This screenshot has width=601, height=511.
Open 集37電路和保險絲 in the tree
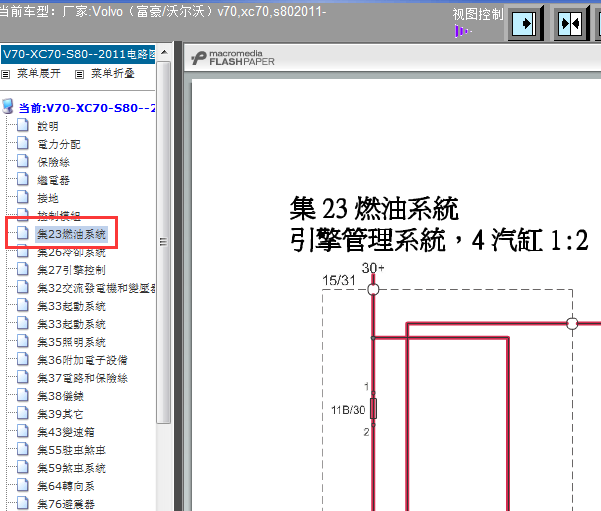(82, 378)
